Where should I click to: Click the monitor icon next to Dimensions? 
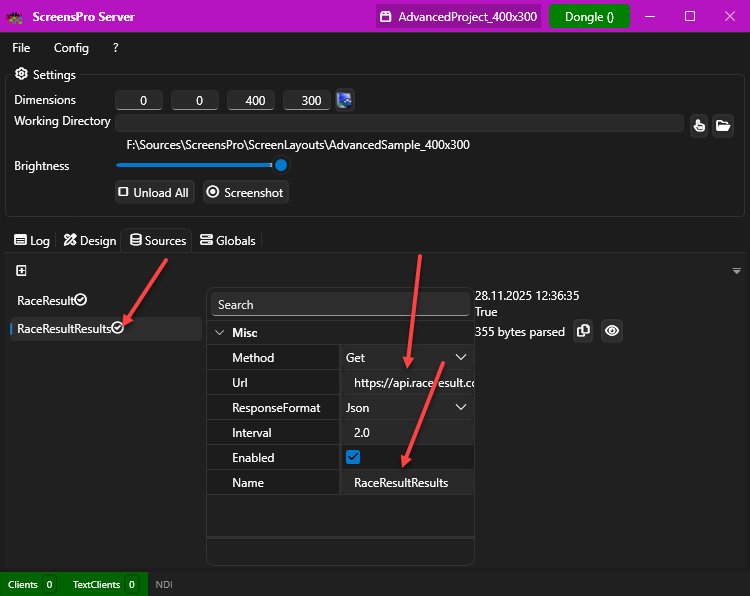coord(344,100)
